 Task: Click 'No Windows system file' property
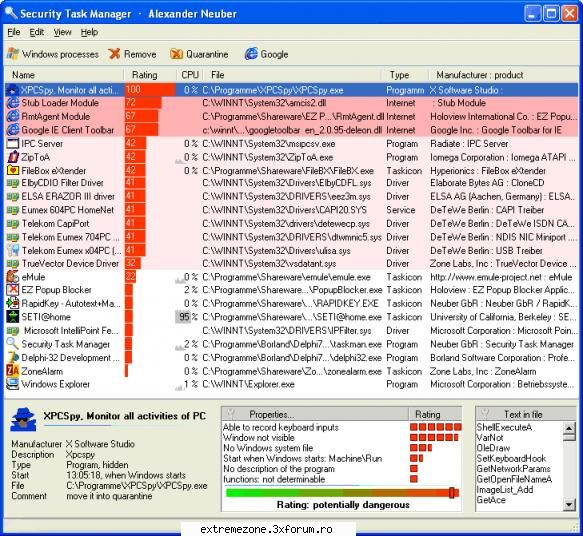[x=268, y=448]
